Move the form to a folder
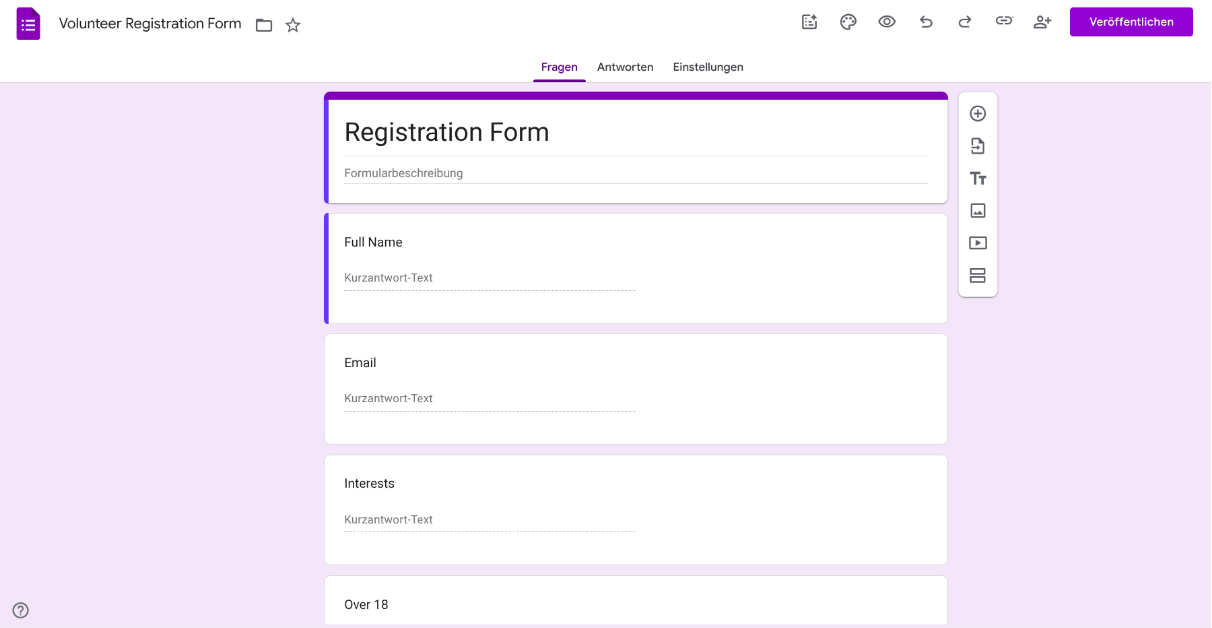Viewport: 1212px width, 628px height. point(263,24)
